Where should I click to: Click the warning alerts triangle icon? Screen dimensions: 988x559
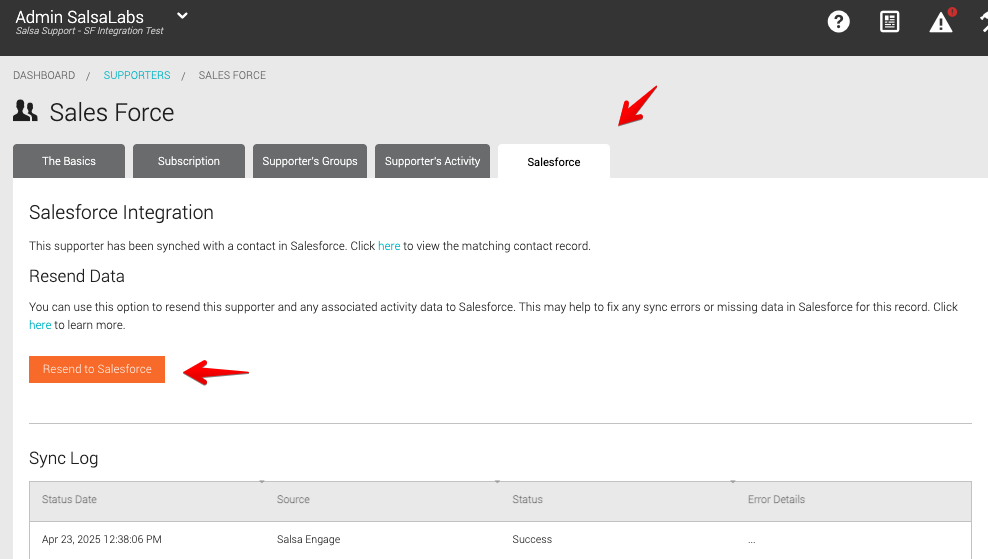[x=941, y=22]
